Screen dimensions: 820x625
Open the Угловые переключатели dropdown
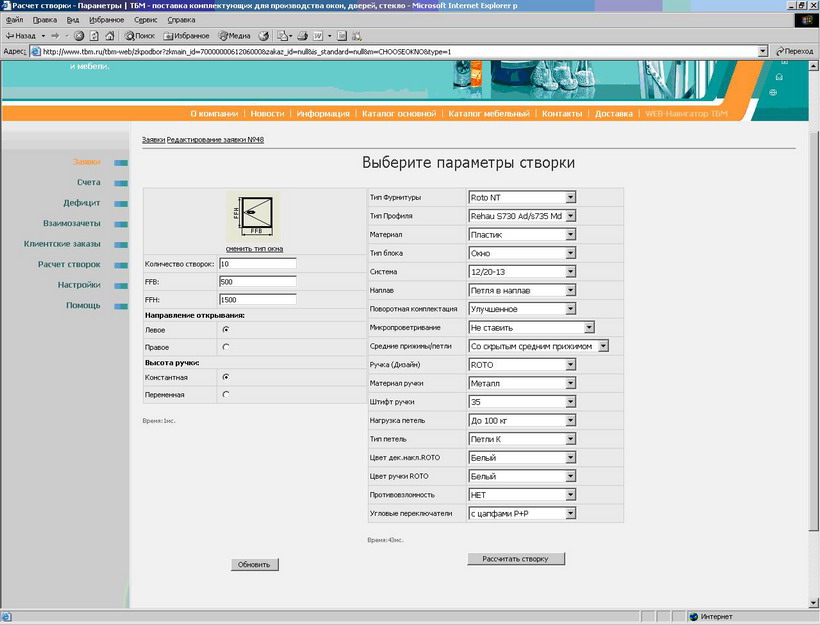(522, 513)
